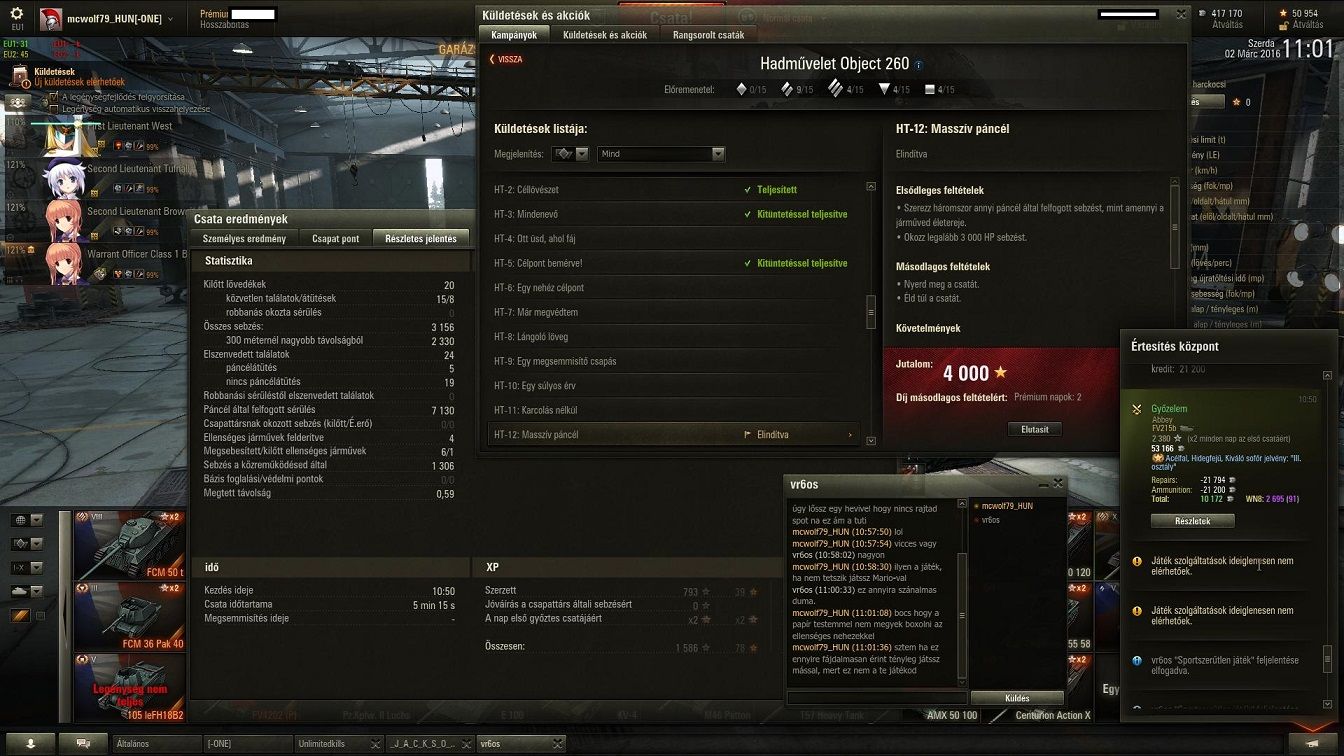
Task: Select mission HT-6: Egy nehéz célpont
Action: [675, 288]
